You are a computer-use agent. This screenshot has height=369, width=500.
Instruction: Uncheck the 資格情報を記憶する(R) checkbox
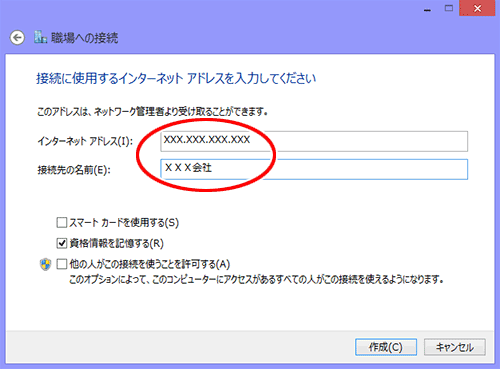tap(62, 243)
